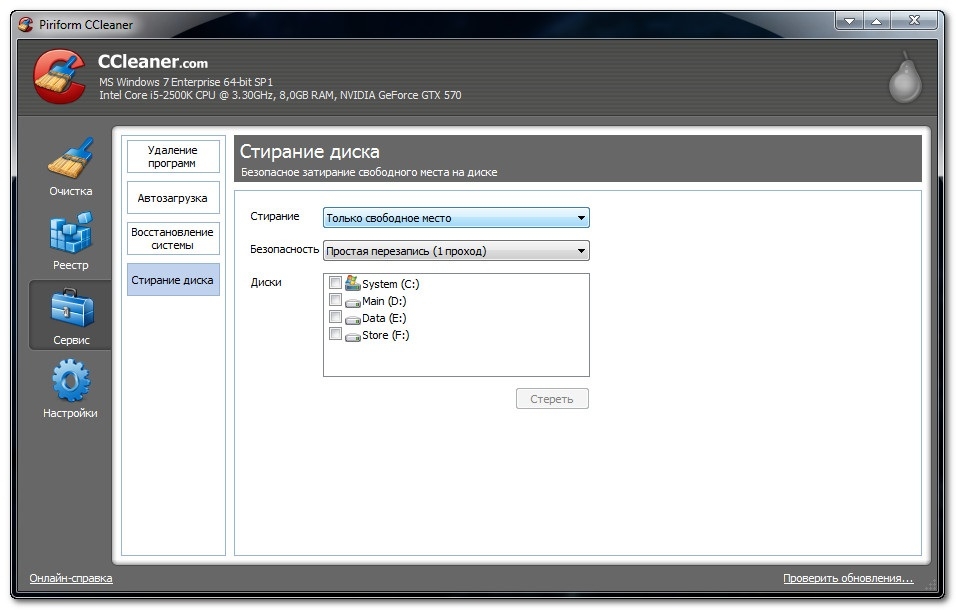Enable the System (C:) disk checkbox

(335, 283)
